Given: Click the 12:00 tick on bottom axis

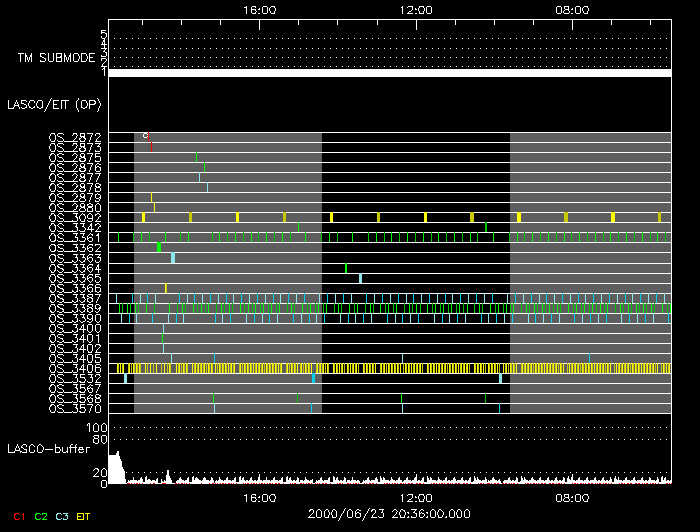Looking at the screenshot, I should click(x=415, y=497).
